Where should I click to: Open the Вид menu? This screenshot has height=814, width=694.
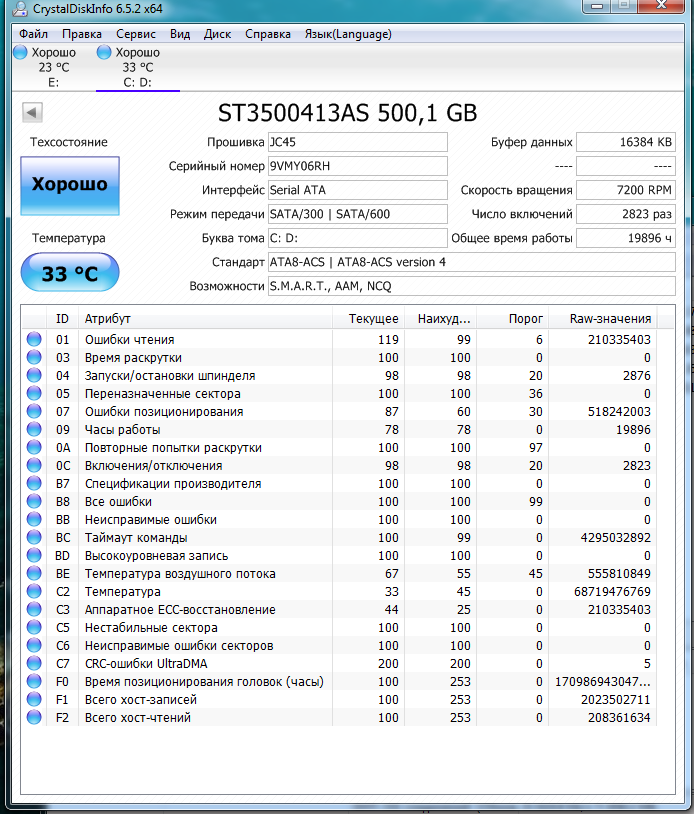(x=180, y=34)
